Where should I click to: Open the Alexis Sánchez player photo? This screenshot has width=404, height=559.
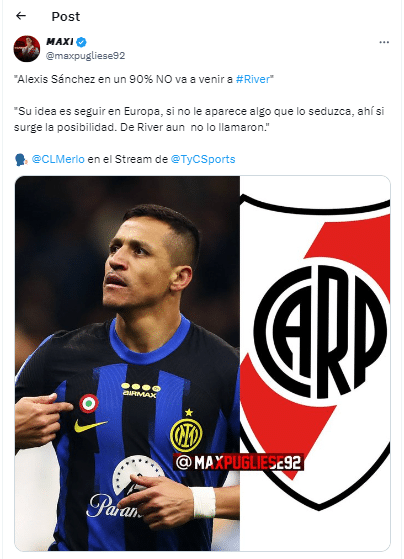point(127,363)
